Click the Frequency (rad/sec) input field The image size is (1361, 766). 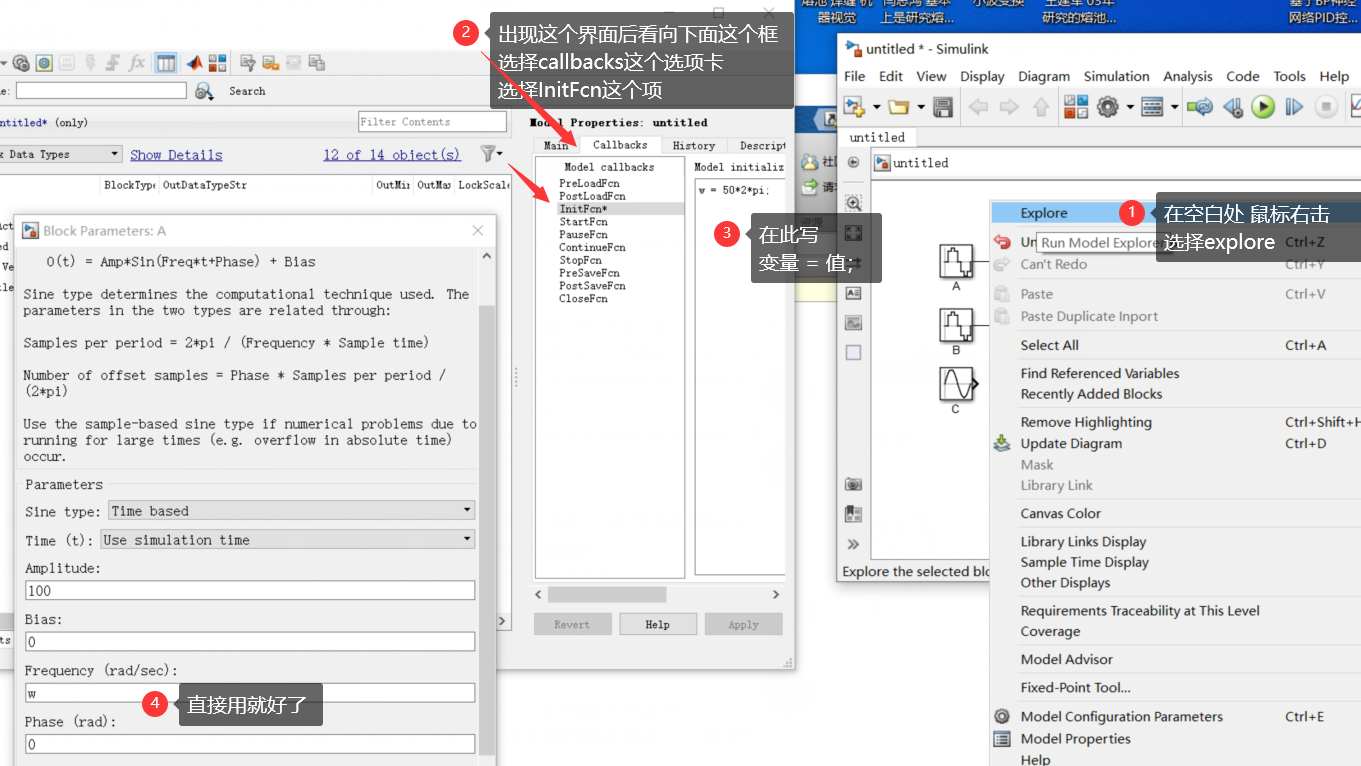click(x=250, y=693)
